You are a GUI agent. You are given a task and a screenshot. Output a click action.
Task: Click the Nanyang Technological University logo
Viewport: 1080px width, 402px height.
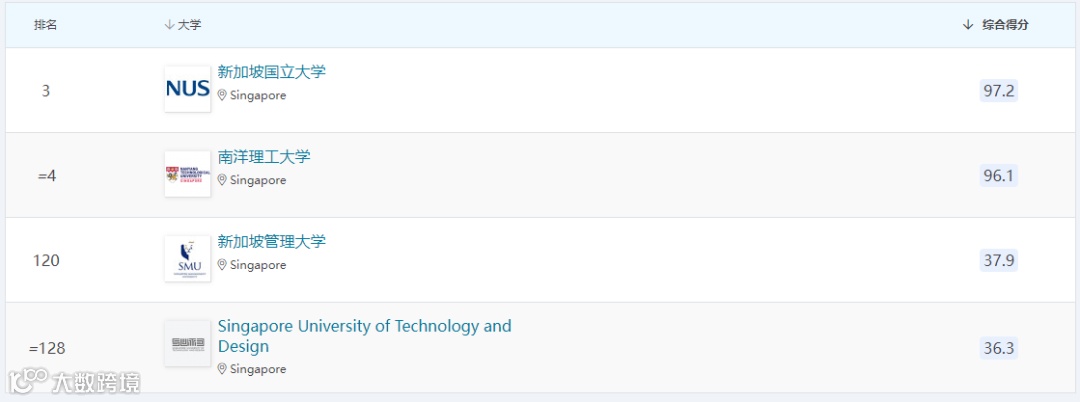point(188,174)
